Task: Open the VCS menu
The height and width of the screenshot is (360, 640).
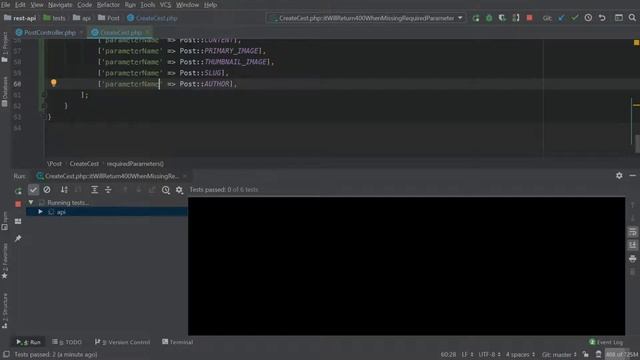Action: pyautogui.click(x=165, y=5)
